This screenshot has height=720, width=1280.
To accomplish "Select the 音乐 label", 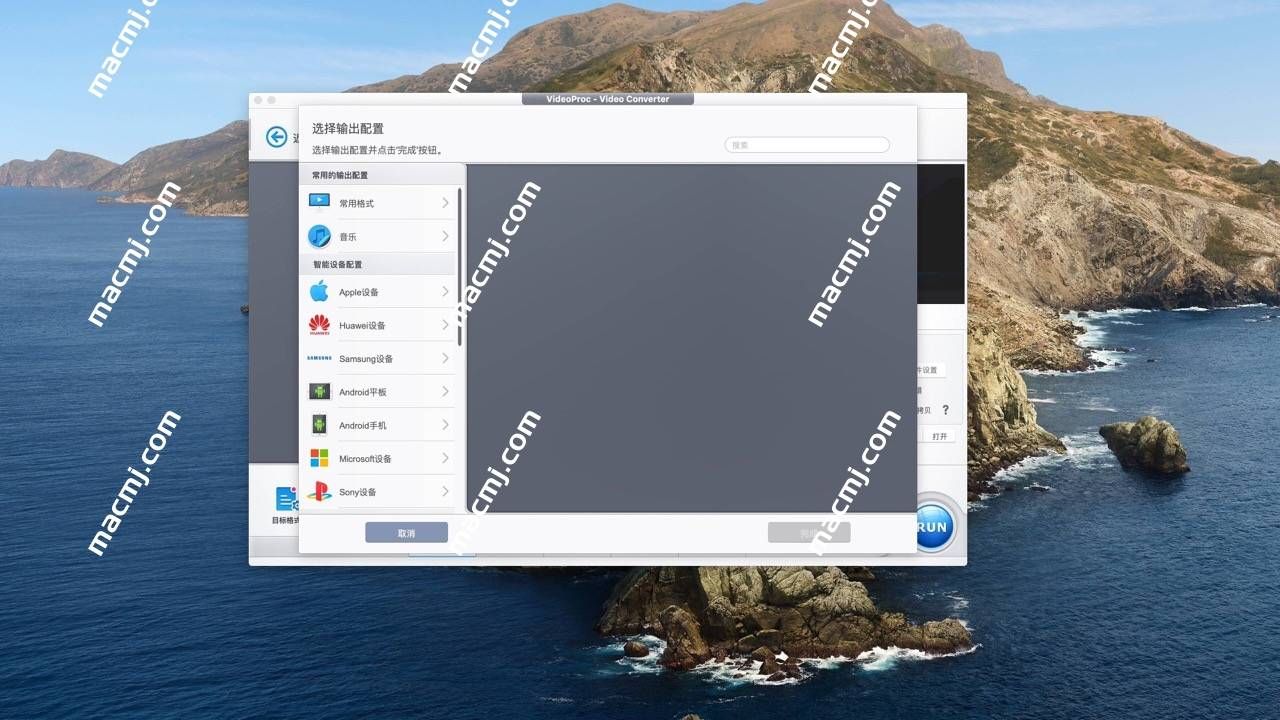I will click(x=347, y=237).
